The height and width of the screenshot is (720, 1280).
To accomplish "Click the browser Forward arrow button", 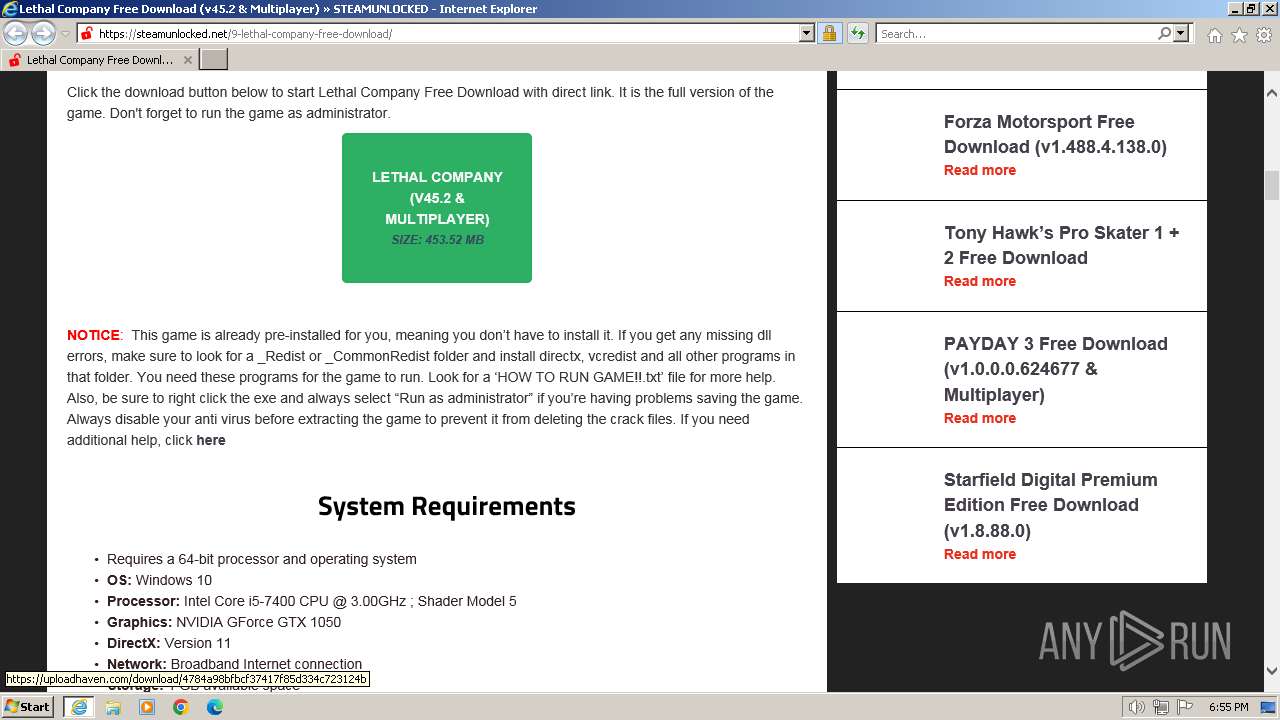I will [43, 34].
